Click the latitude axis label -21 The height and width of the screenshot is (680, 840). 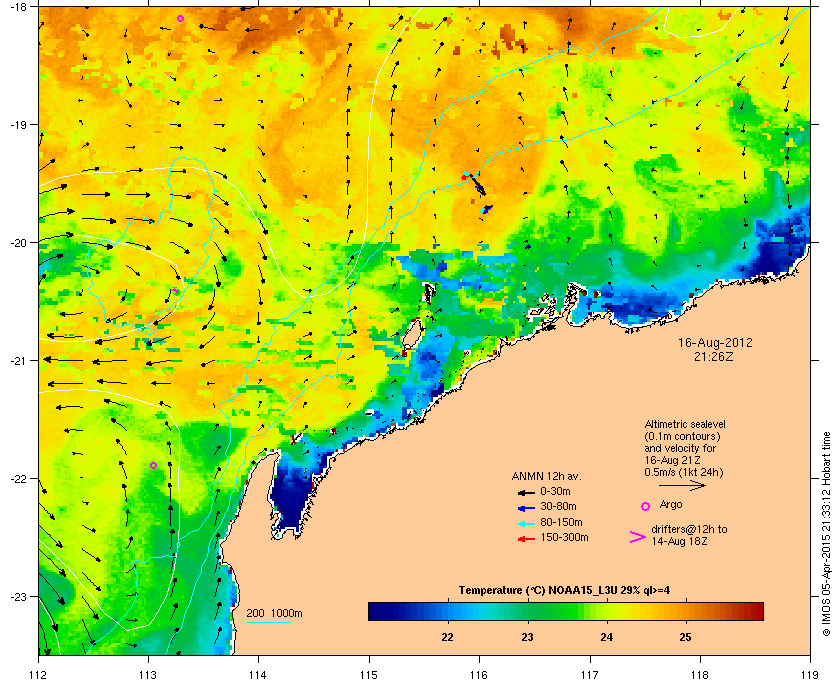[x=18, y=361]
